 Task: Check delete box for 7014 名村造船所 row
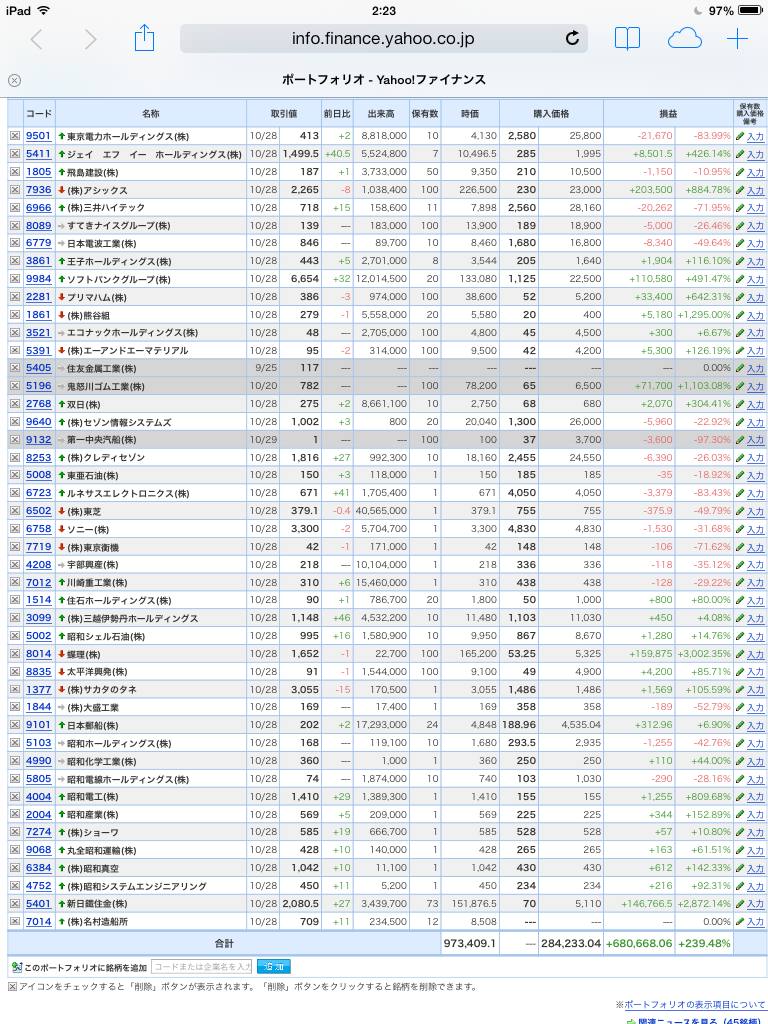[14, 921]
